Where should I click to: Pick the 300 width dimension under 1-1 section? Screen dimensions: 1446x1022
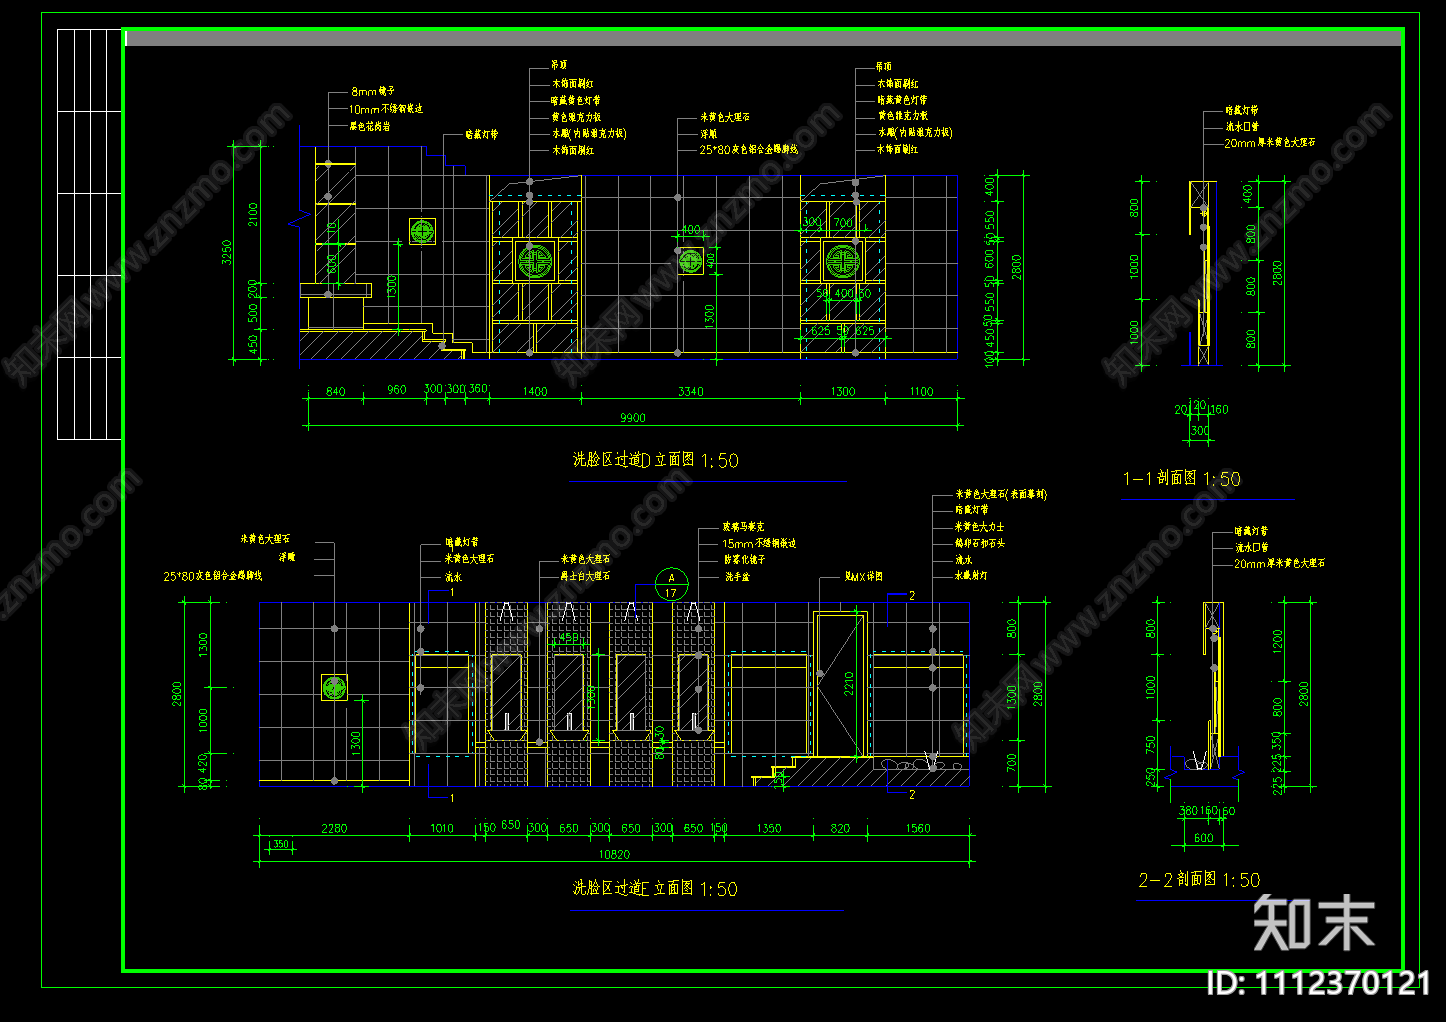click(x=1200, y=431)
